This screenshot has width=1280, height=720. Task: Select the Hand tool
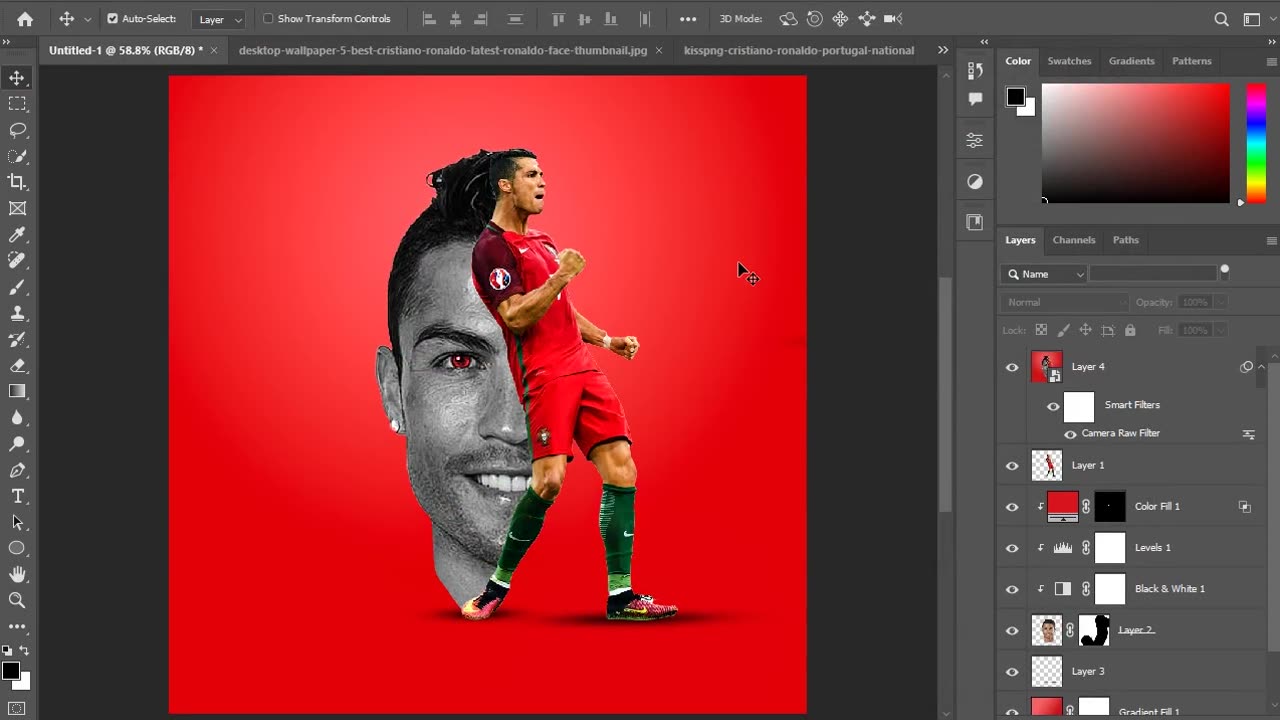[x=17, y=574]
